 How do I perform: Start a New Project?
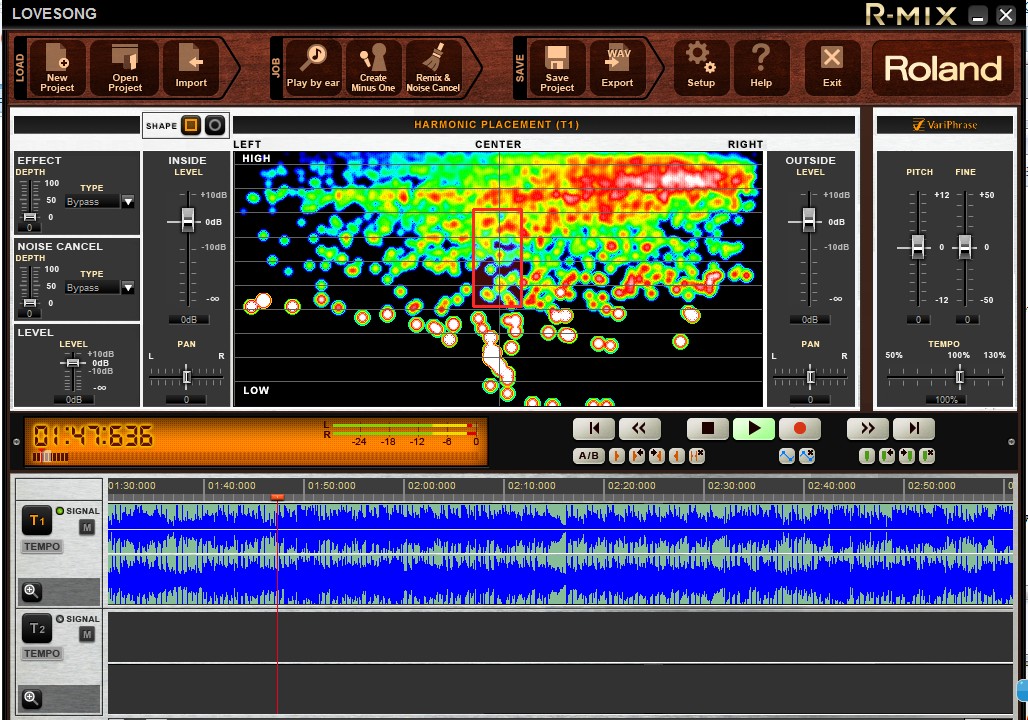pos(57,68)
